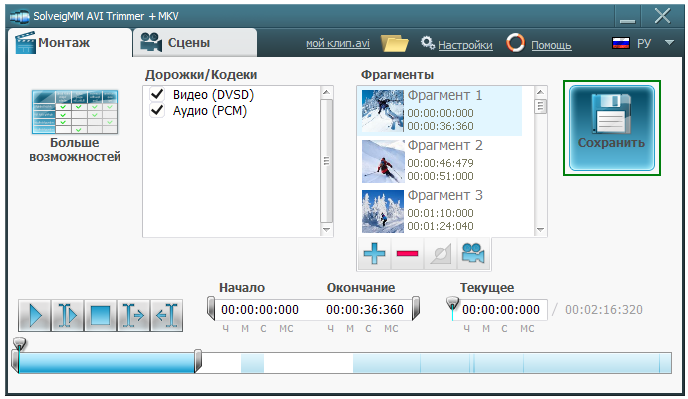The height and width of the screenshot is (399, 688).
Task: Stop playback with the square button
Action: pos(100,315)
